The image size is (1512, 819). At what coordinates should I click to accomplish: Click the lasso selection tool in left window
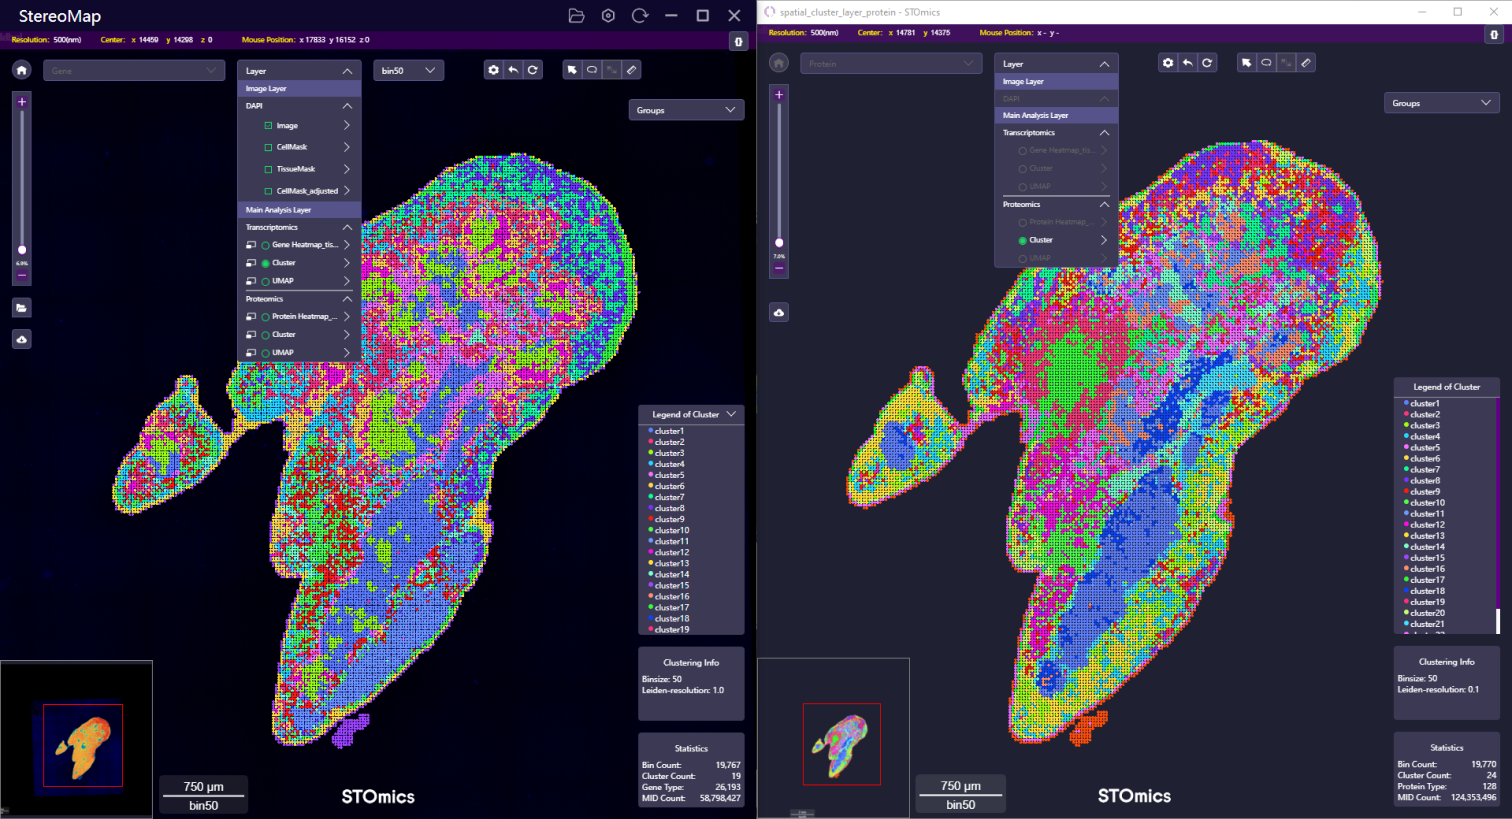(x=592, y=70)
